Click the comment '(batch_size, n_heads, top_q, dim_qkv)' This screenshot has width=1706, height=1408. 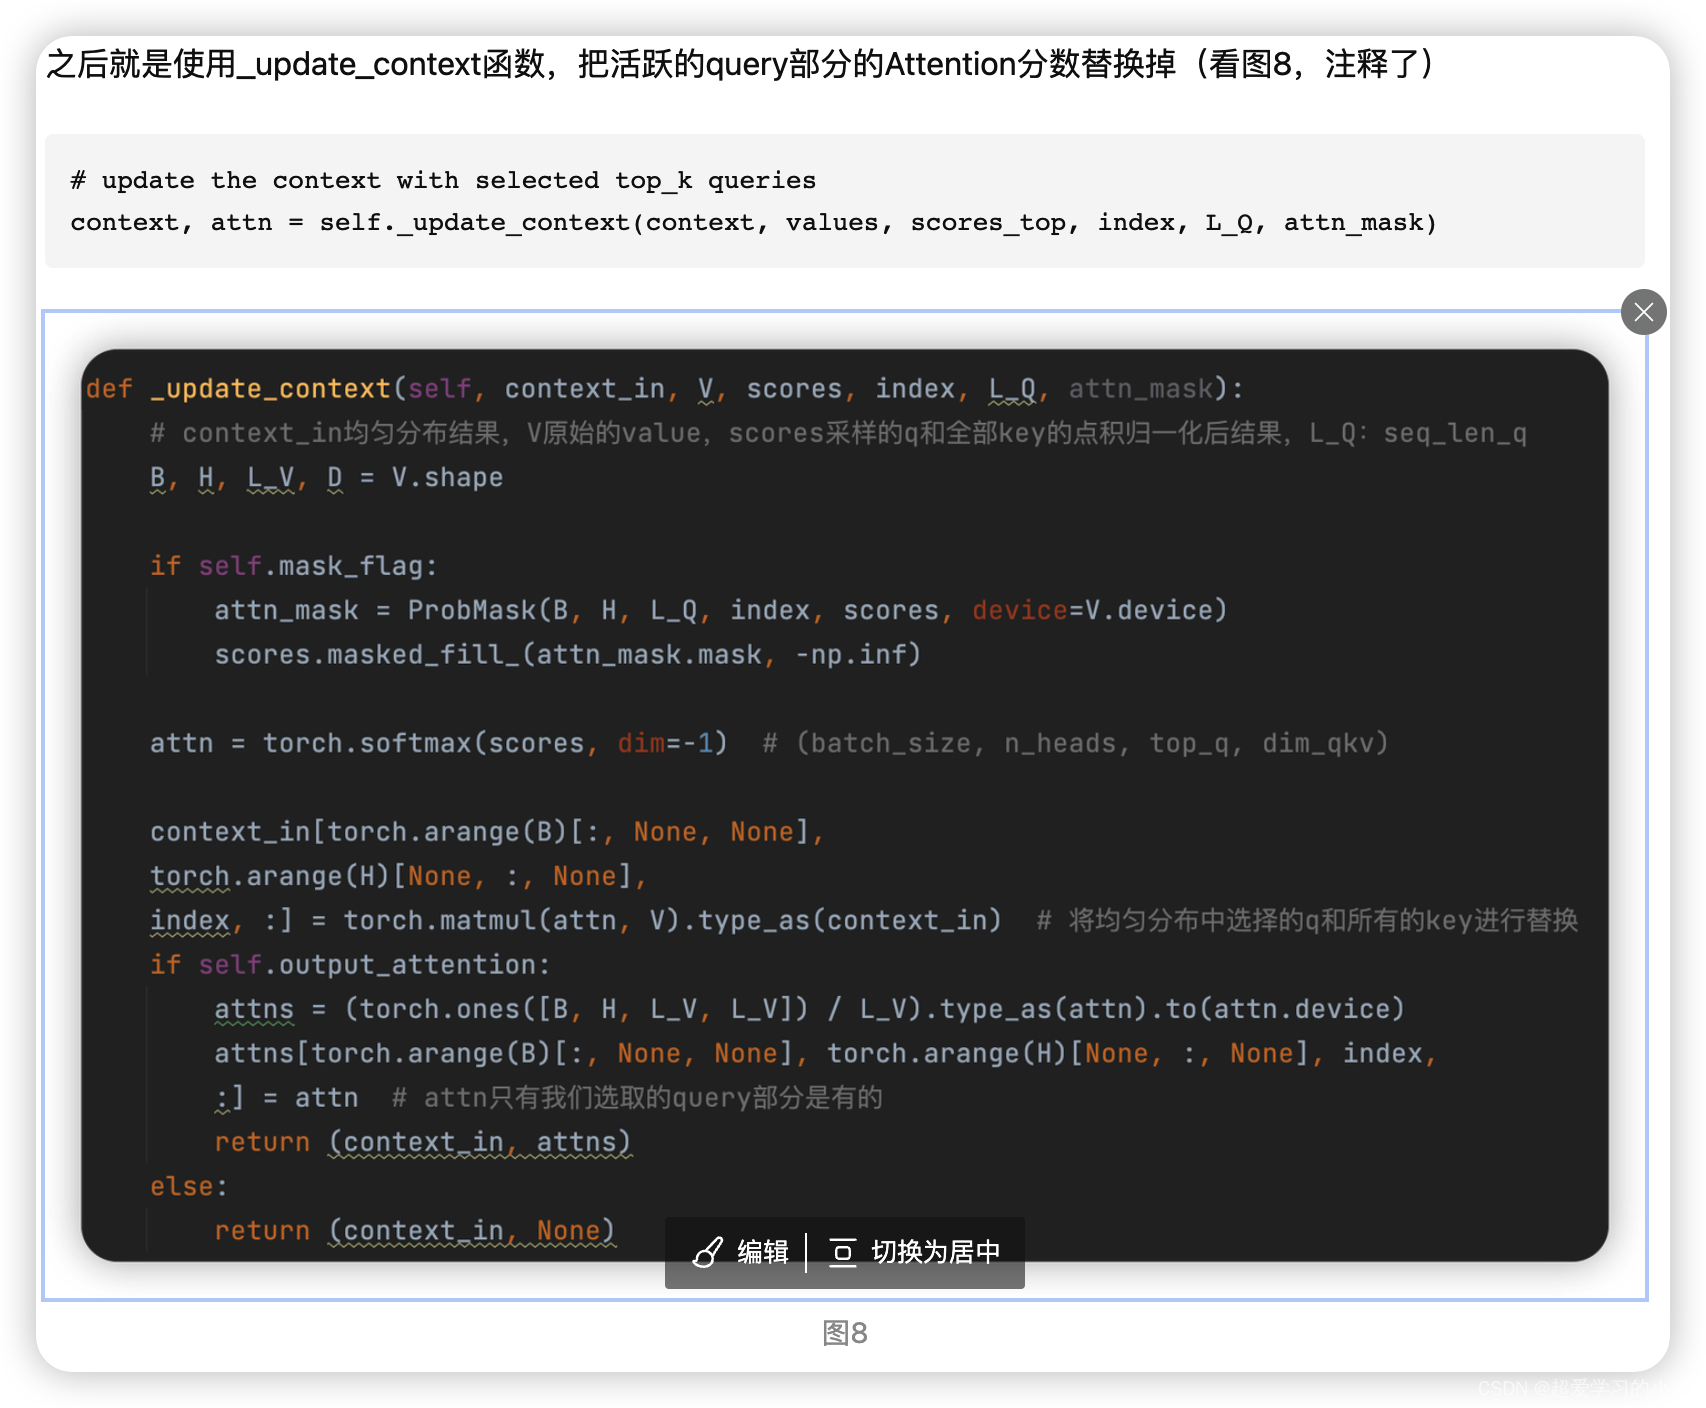pyautogui.click(x=1092, y=743)
